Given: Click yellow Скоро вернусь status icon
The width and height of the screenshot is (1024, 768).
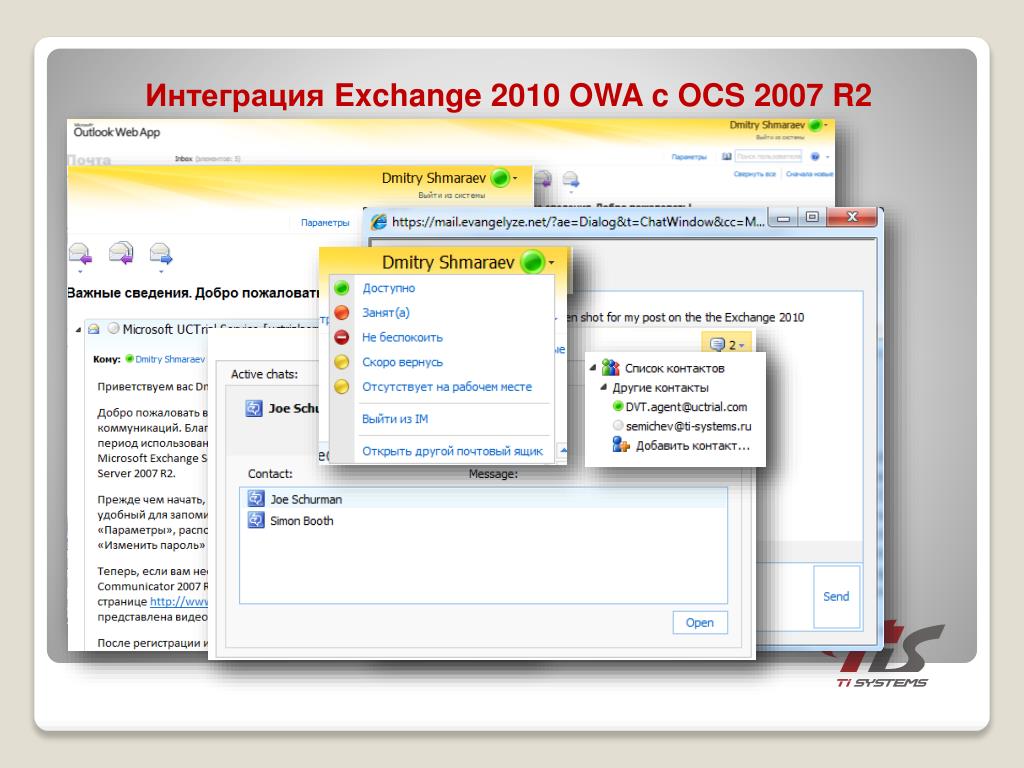Looking at the screenshot, I should pyautogui.click(x=342, y=362).
